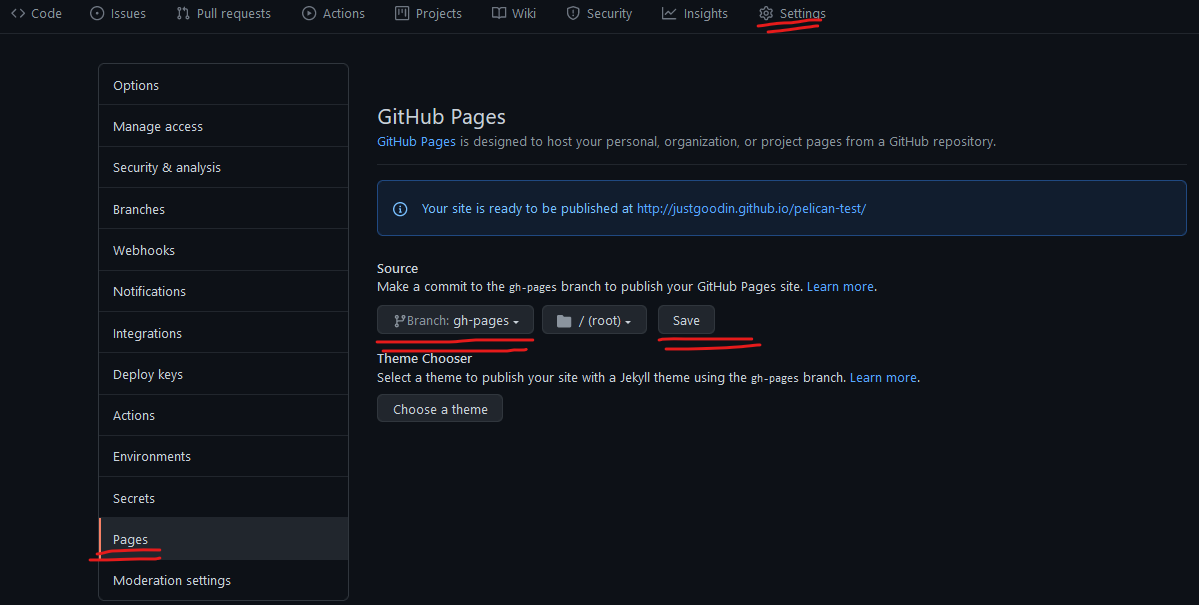Open the Branch: gh-pages dropdown
This screenshot has height=605, width=1199.
click(x=455, y=319)
